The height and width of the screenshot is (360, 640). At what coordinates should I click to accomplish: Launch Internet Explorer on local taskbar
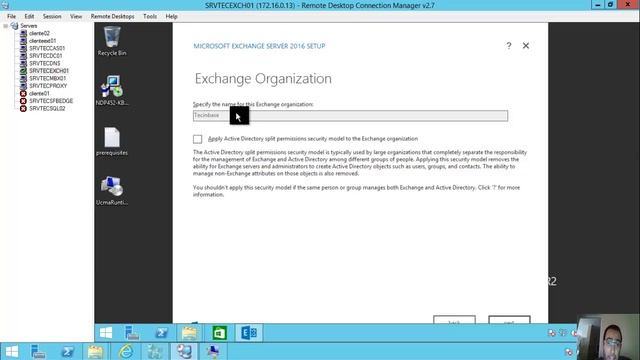pos(126,351)
